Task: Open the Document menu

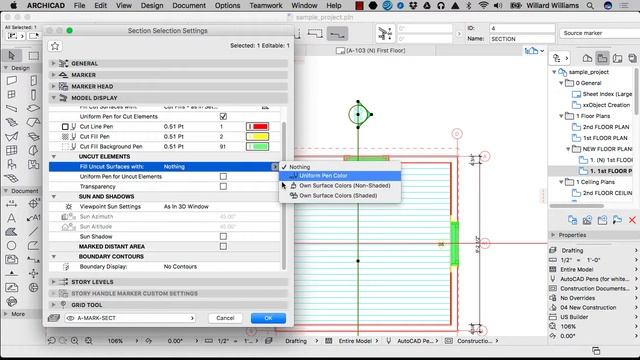Action: pyautogui.click(x=189, y=6)
